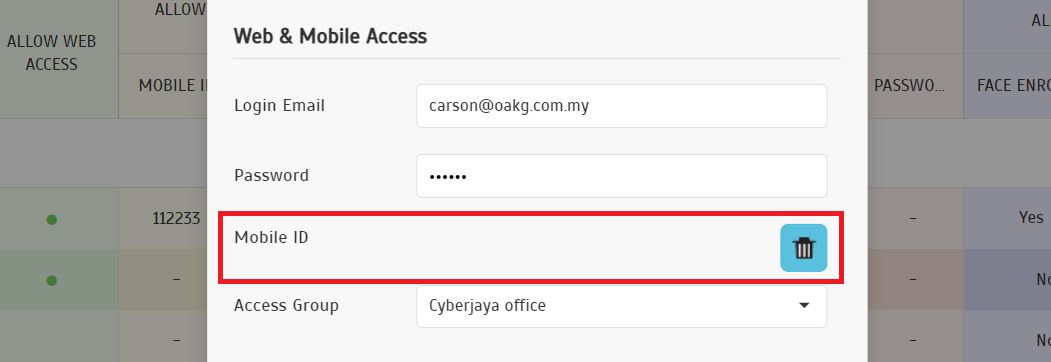Screen dimensions: 1051x362
Task: Click the Access Group label
Action: tap(286, 306)
